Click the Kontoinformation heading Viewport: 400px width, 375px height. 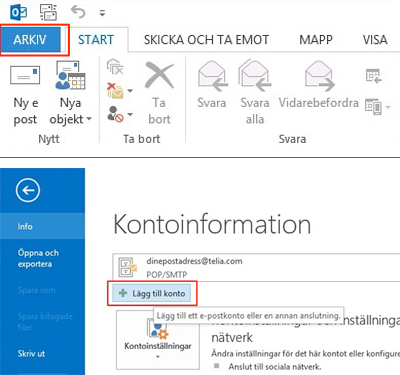click(x=212, y=224)
